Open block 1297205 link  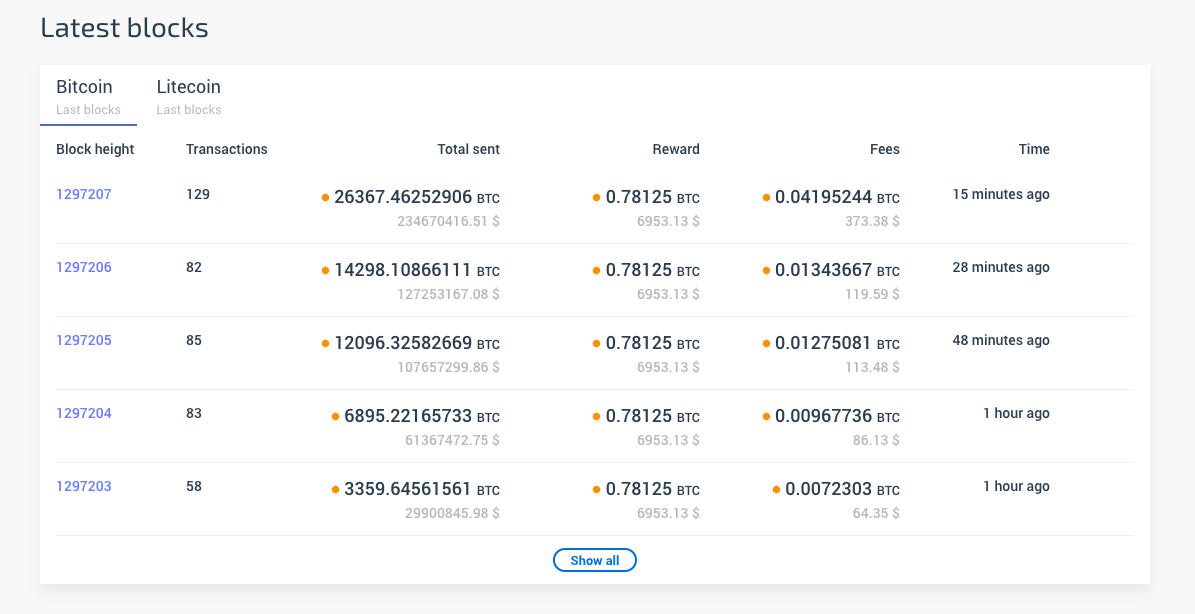coord(84,341)
